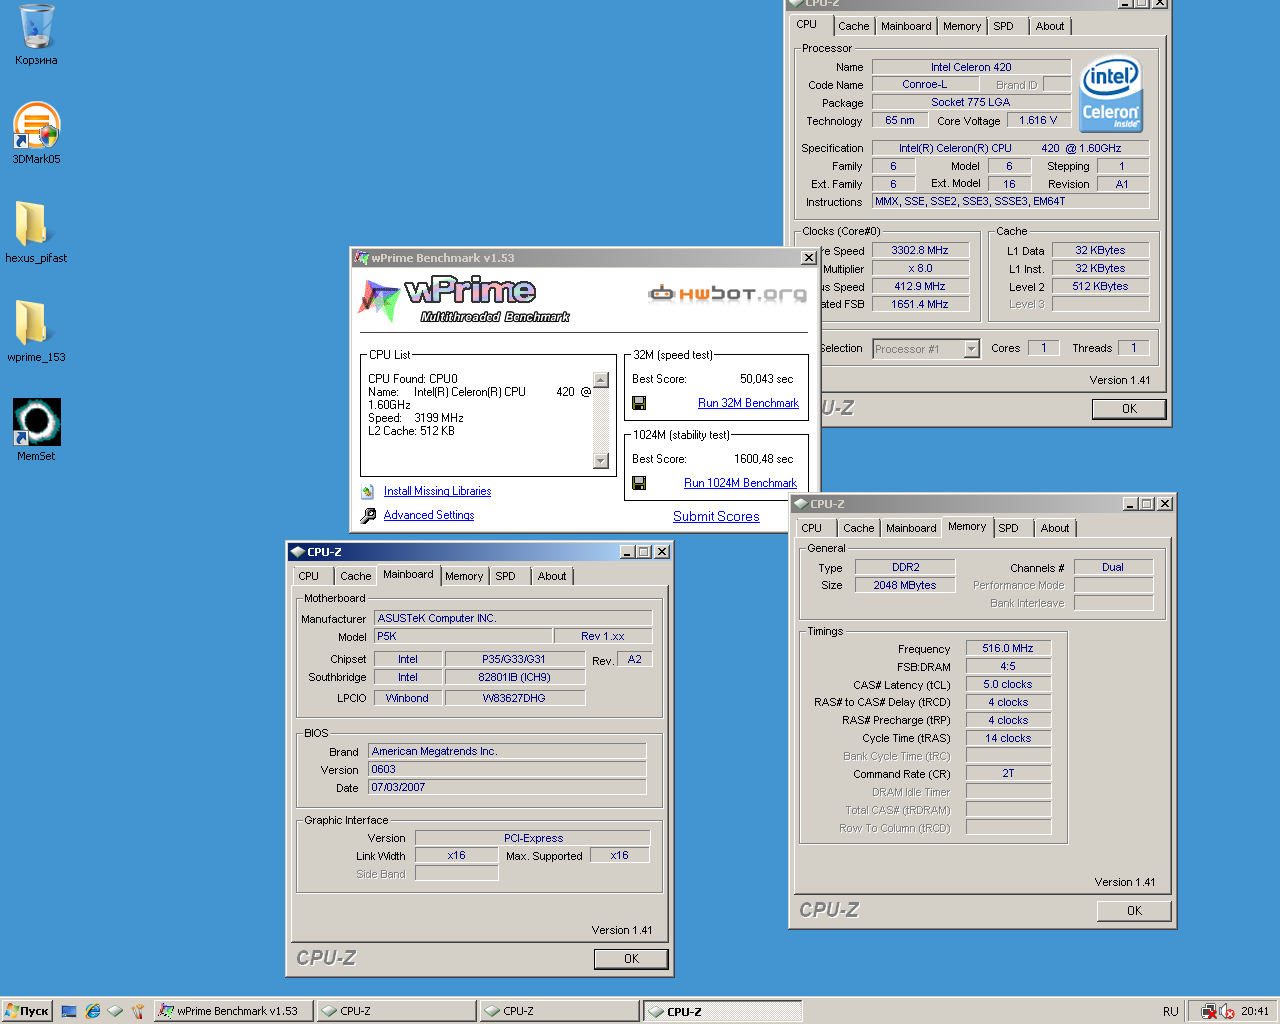
Task: Minimize the CPU-Z Mainboard window
Action: pyautogui.click(x=627, y=552)
